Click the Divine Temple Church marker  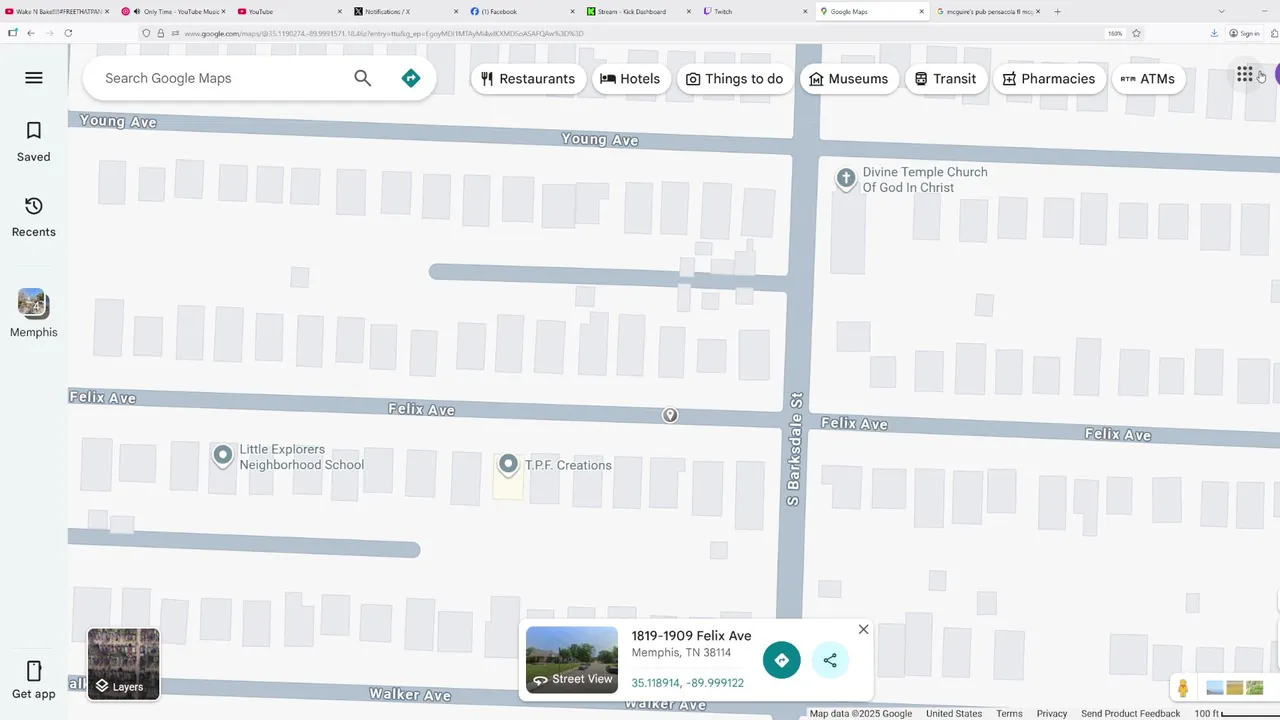click(846, 179)
